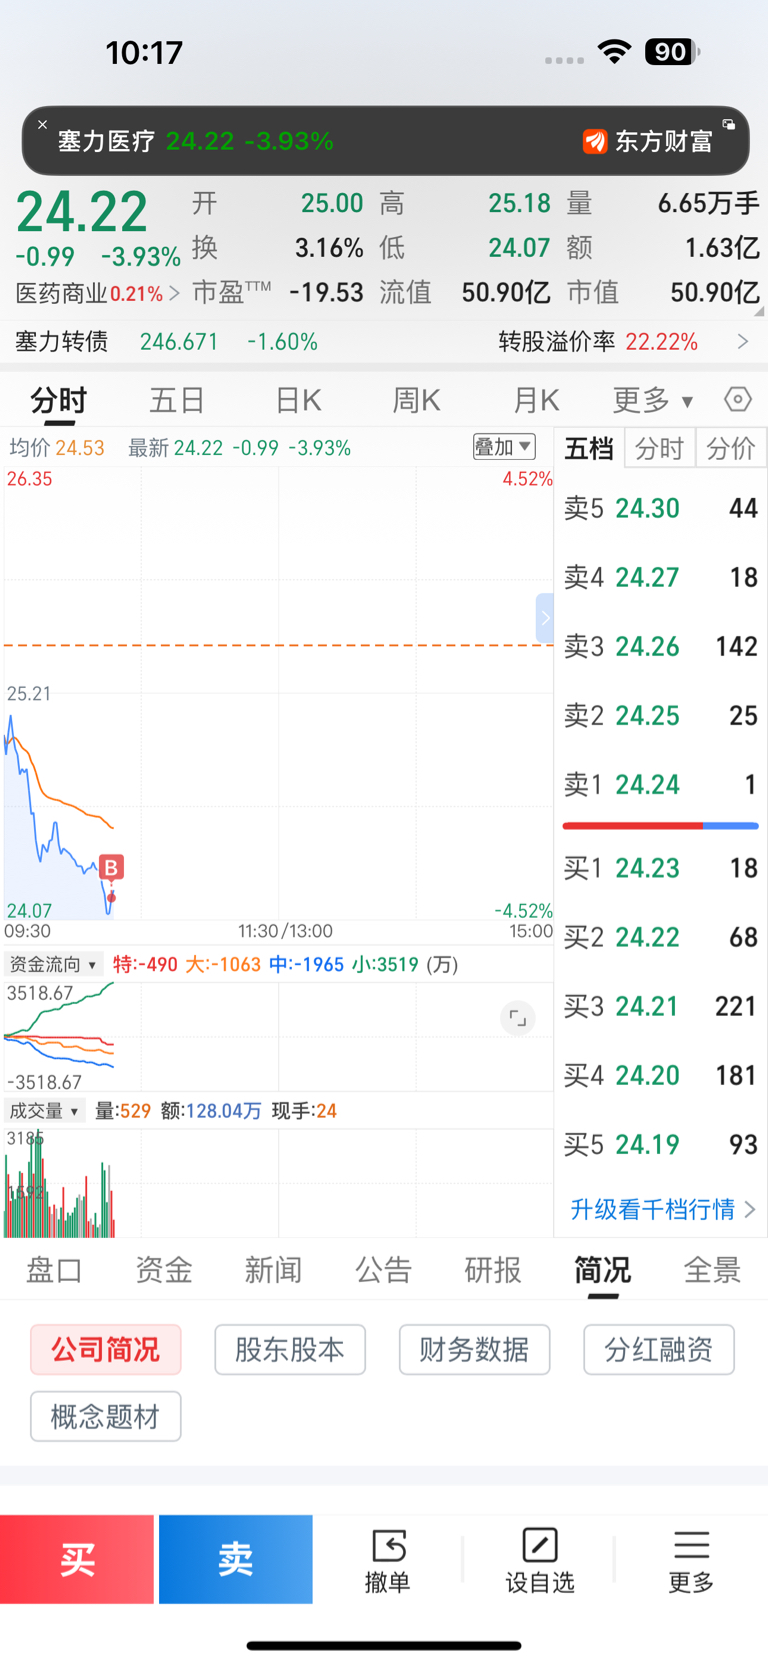The height and width of the screenshot is (1665, 768).
Task: Switch to 分时 chart tab
Action: coord(59,401)
